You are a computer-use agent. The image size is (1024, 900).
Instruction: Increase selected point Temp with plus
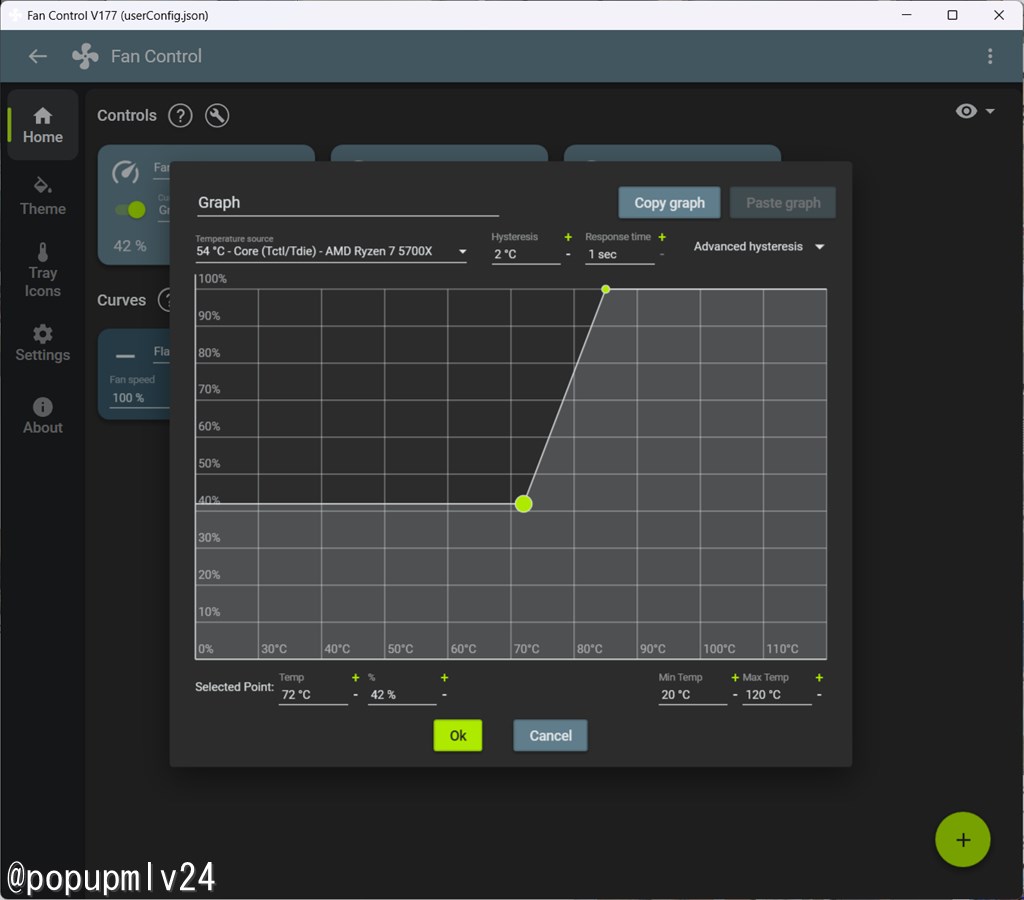(x=355, y=678)
